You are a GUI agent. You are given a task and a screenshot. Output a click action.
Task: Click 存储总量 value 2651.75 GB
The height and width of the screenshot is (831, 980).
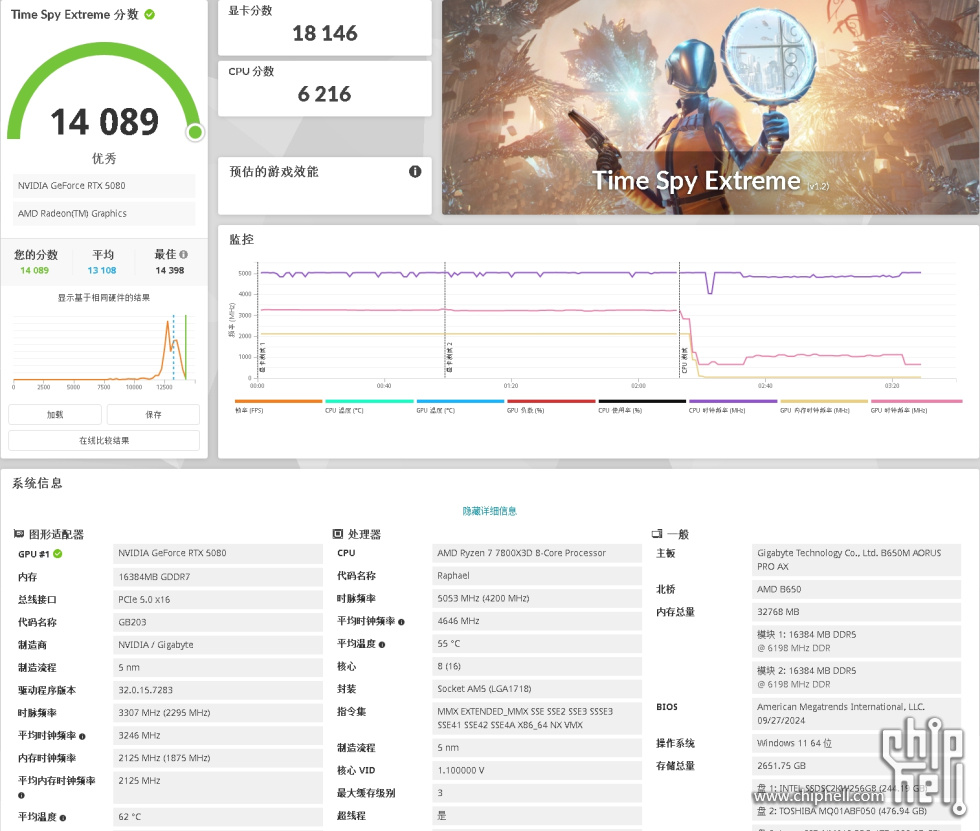856,765
